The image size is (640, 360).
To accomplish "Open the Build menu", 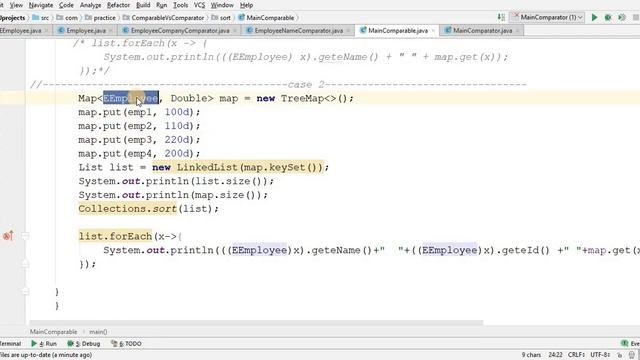I will pyautogui.click(x=143, y=5).
